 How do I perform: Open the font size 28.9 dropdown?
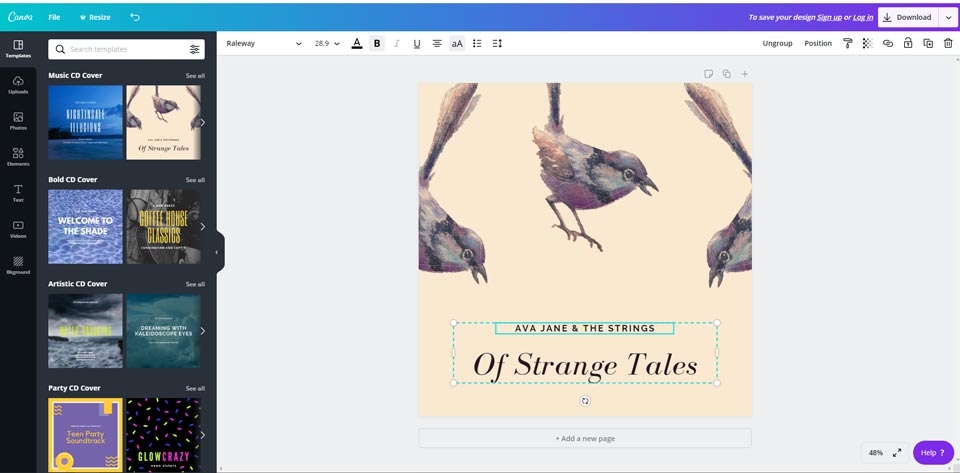tap(327, 43)
